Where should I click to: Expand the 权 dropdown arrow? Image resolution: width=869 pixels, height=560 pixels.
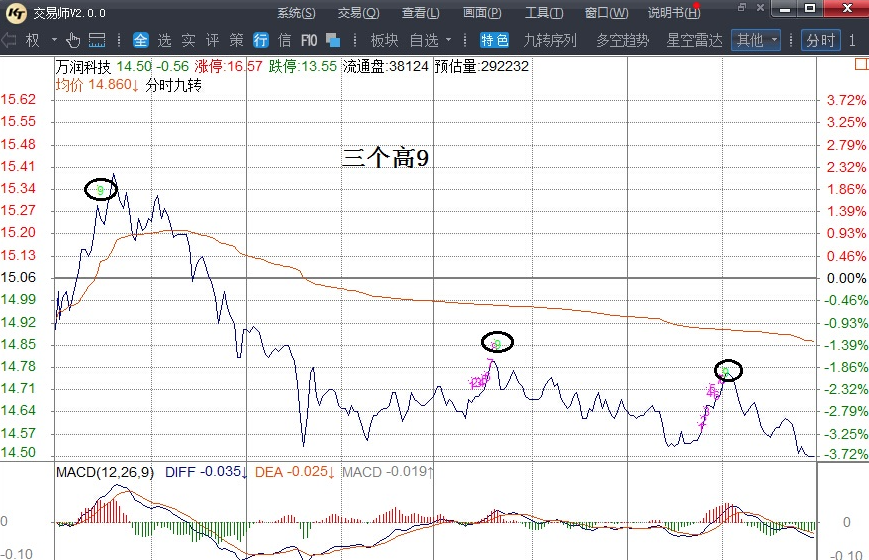[54, 40]
